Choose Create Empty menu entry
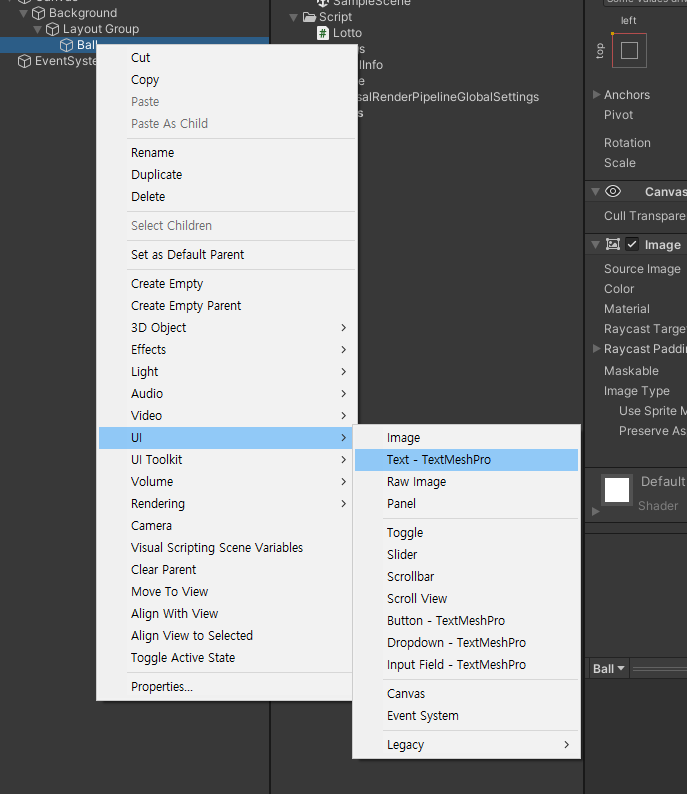 point(227,284)
